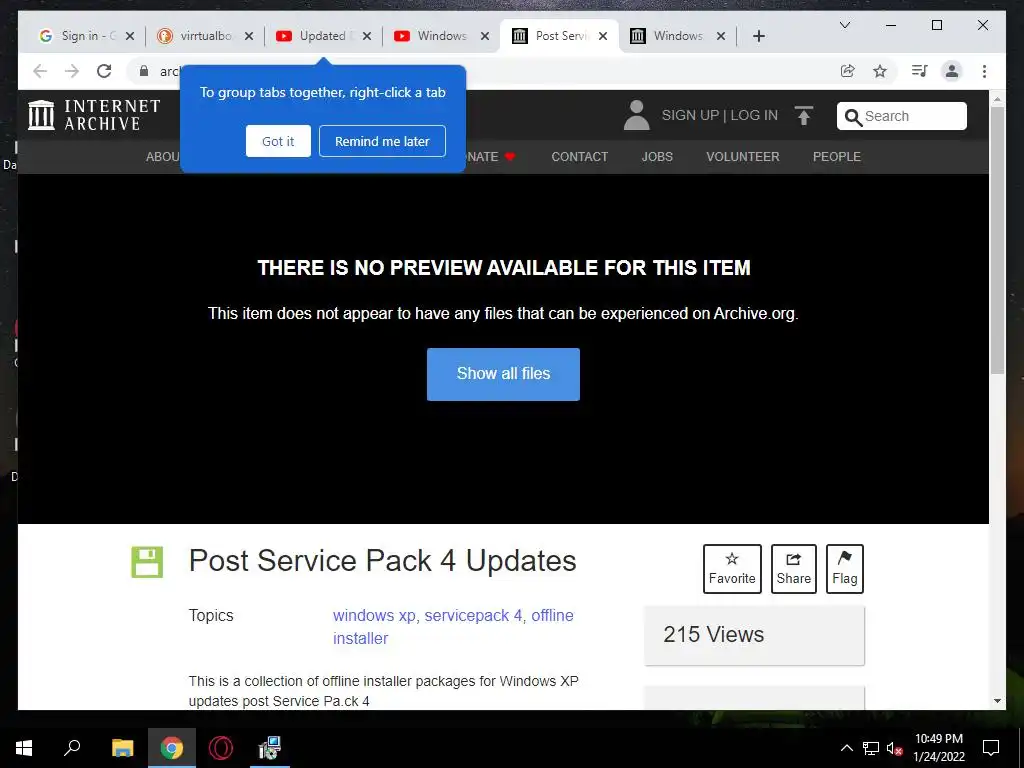The width and height of the screenshot is (1024, 768).
Task: Bookmark this page with the star icon
Action: [x=880, y=71]
